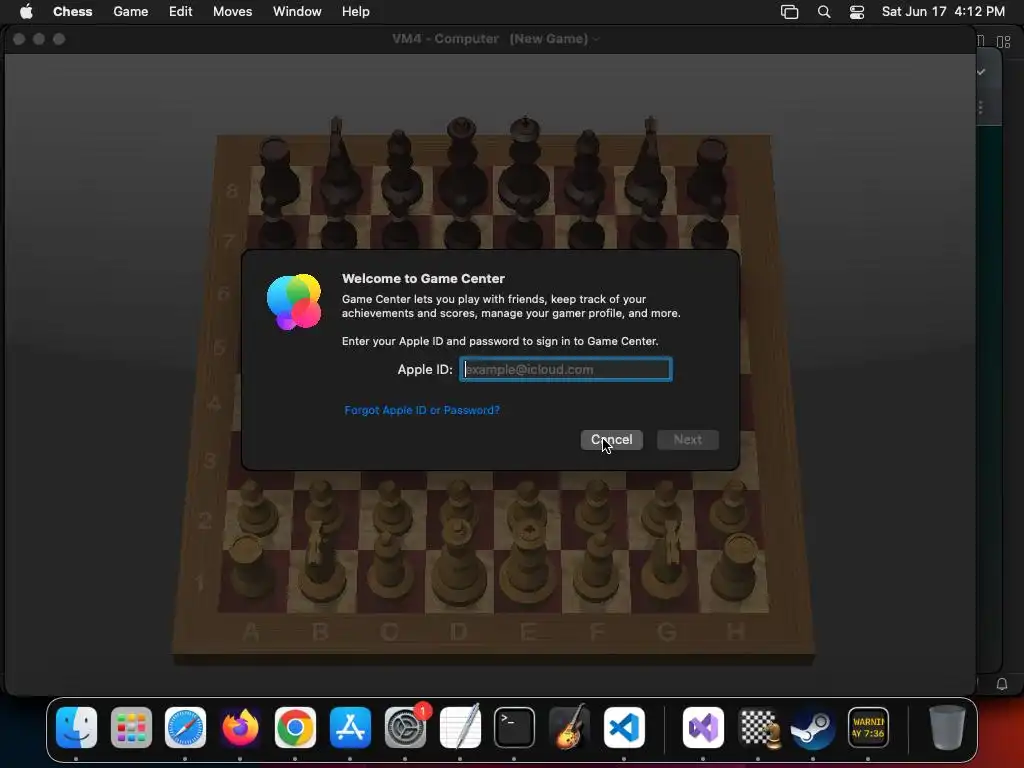Click the Game Center colorful bubbles icon

[294, 302]
